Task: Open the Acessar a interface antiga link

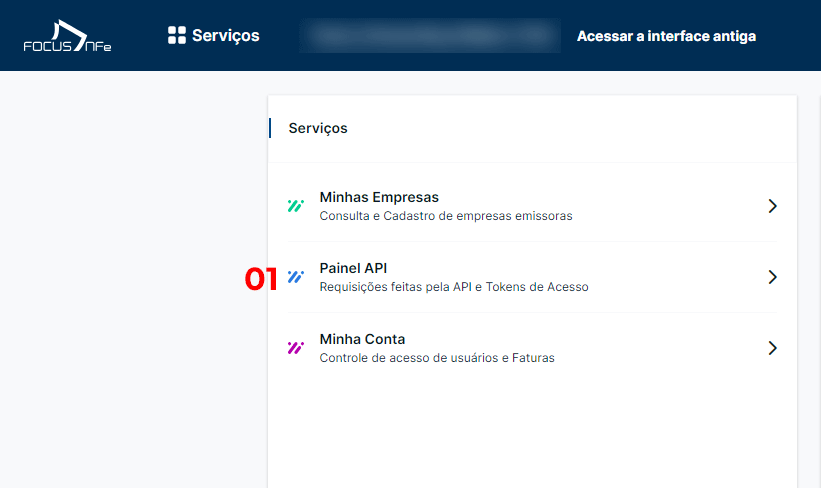Action: tap(666, 36)
